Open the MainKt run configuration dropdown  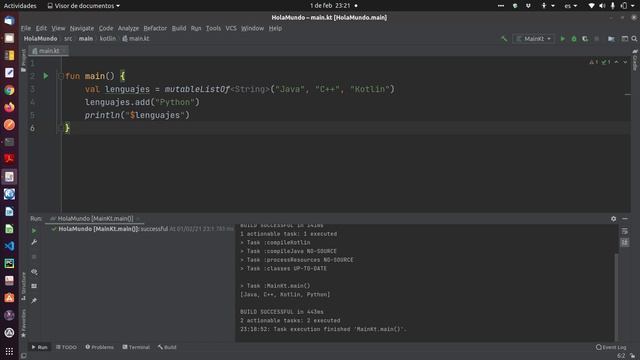[x=533, y=39]
